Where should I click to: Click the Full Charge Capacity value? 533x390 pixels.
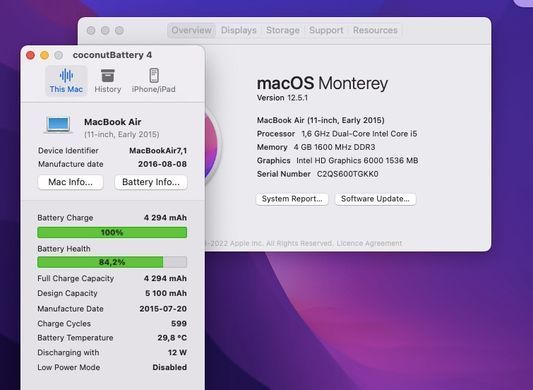click(x=165, y=278)
